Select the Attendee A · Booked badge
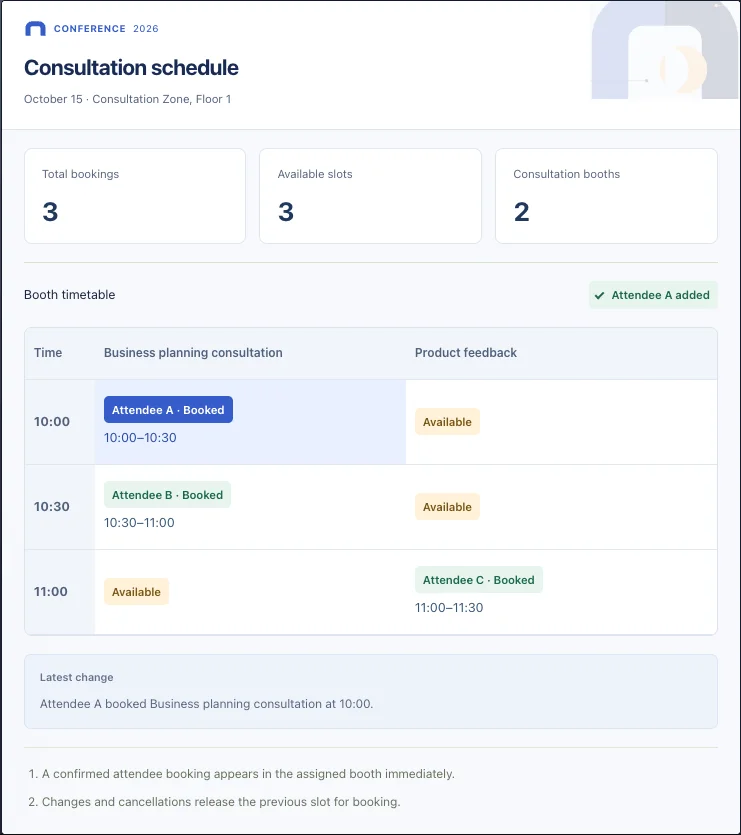The height and width of the screenshot is (835, 741). [168, 410]
